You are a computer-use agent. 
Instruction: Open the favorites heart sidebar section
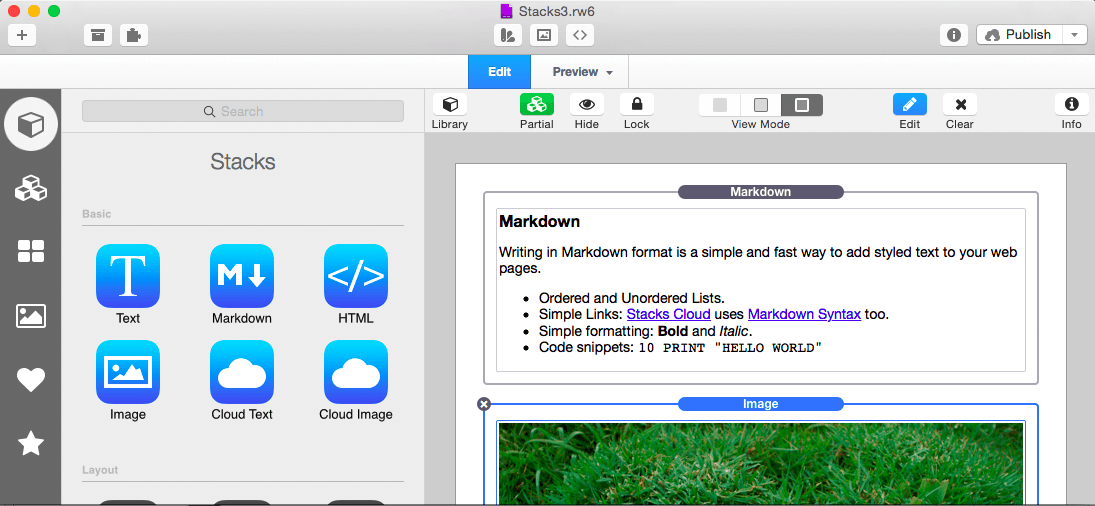click(31, 380)
